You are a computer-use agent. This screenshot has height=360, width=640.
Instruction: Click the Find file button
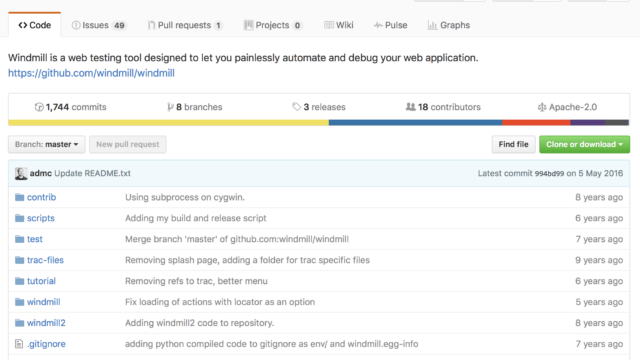513,144
